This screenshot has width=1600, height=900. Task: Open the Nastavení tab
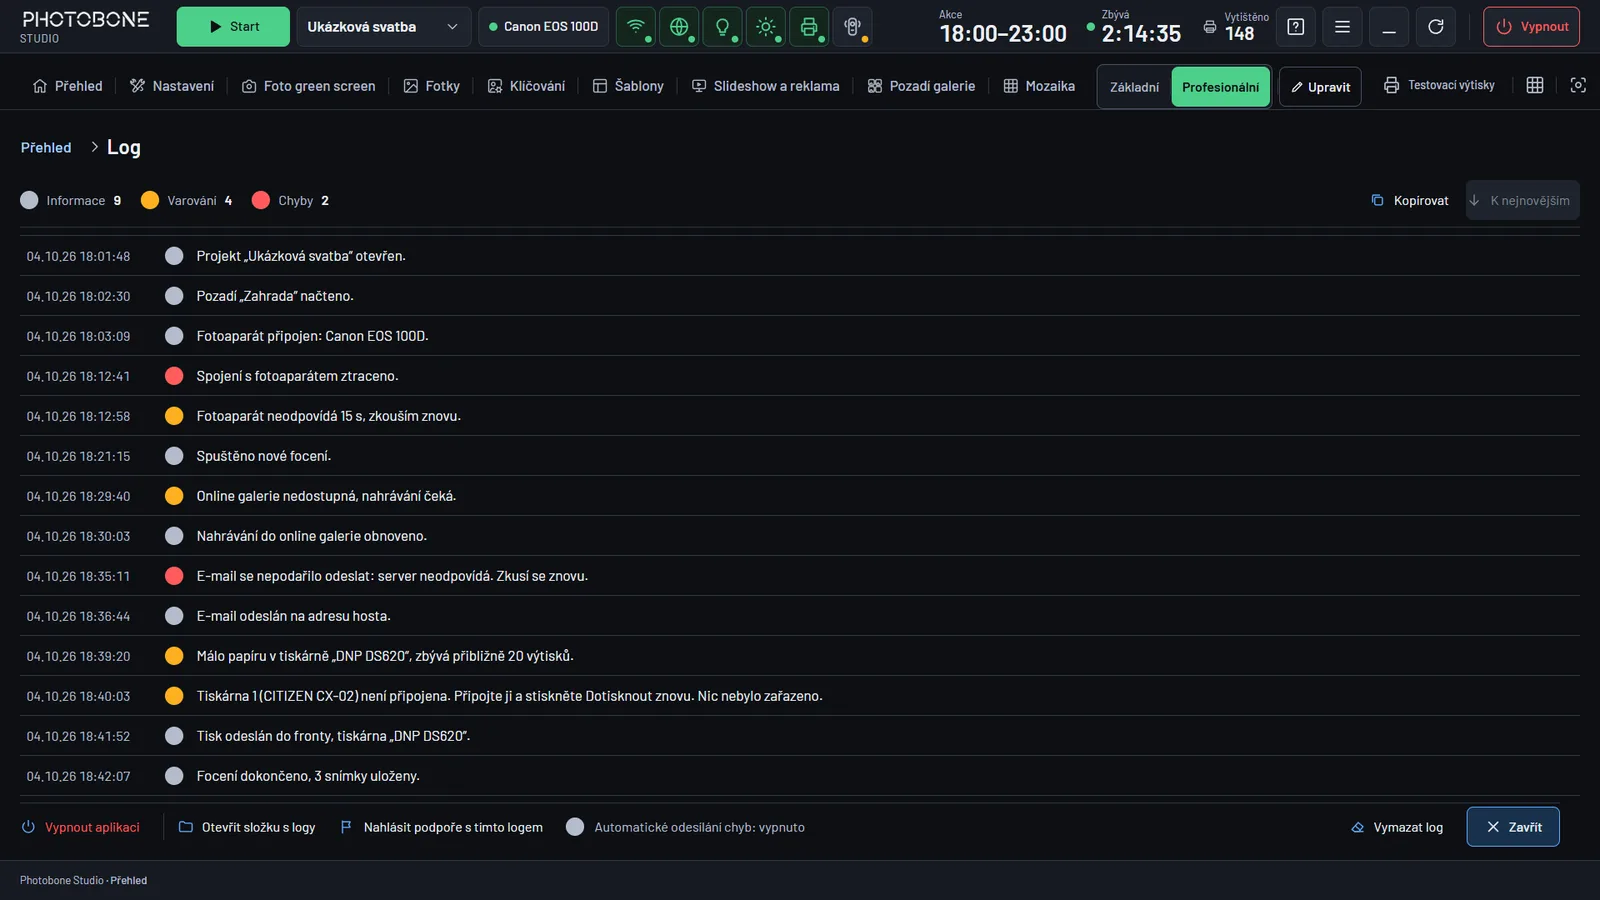[x=172, y=86]
